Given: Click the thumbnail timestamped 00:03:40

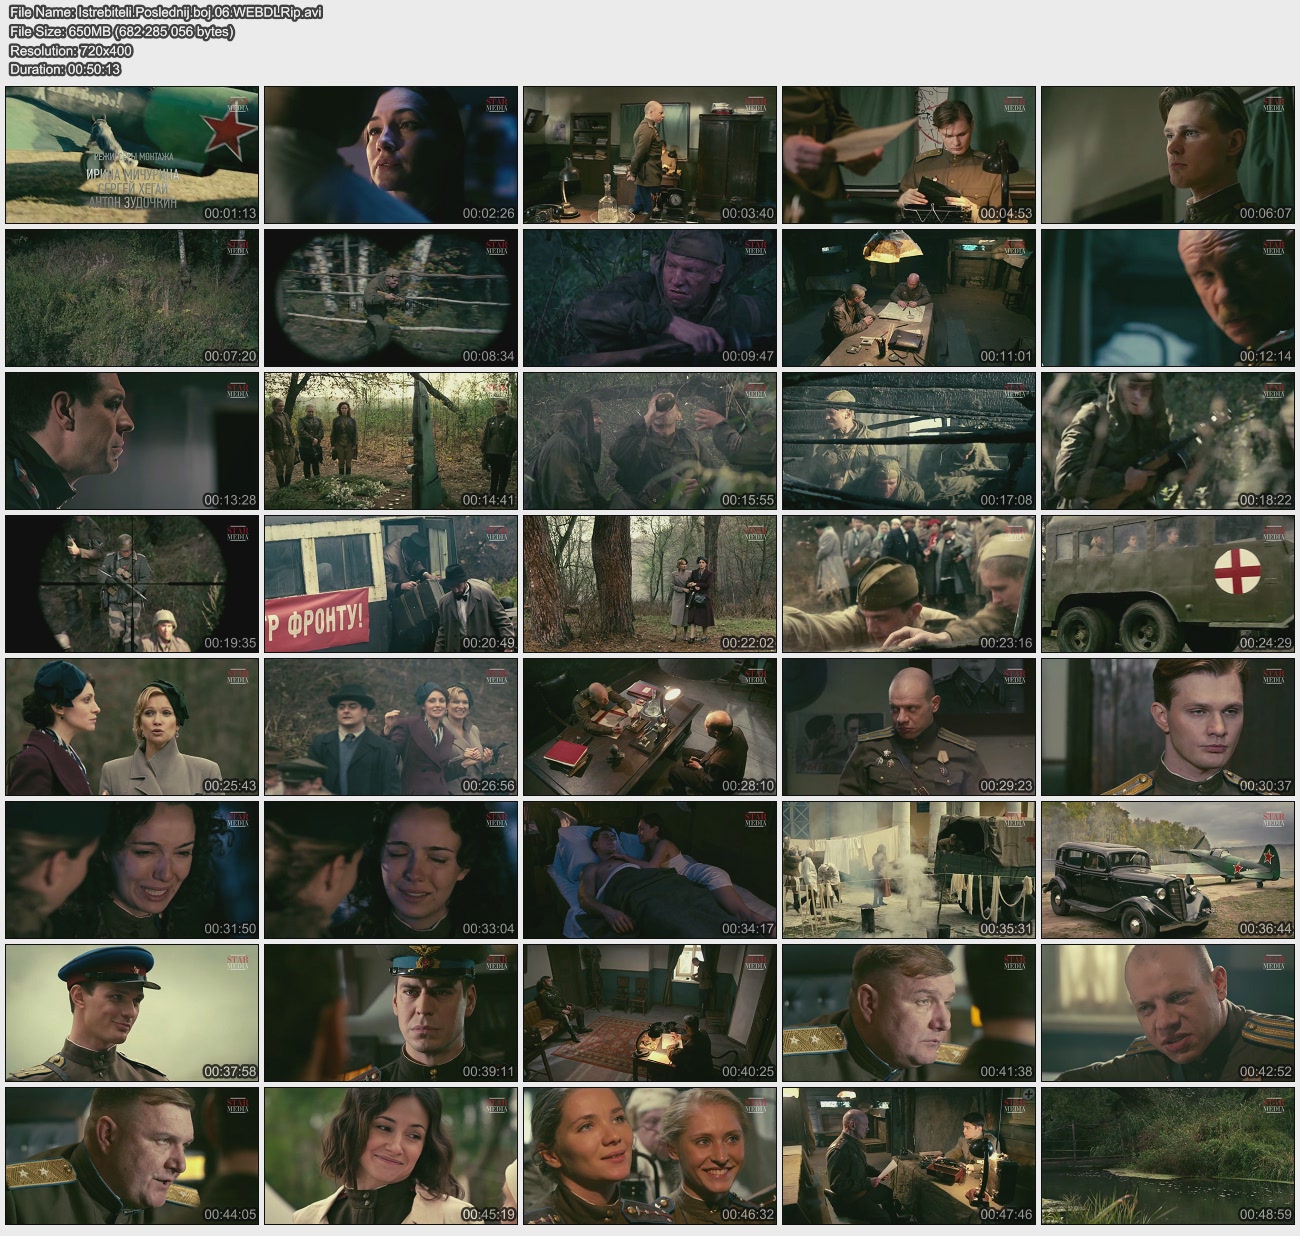Looking at the screenshot, I should click(650, 155).
